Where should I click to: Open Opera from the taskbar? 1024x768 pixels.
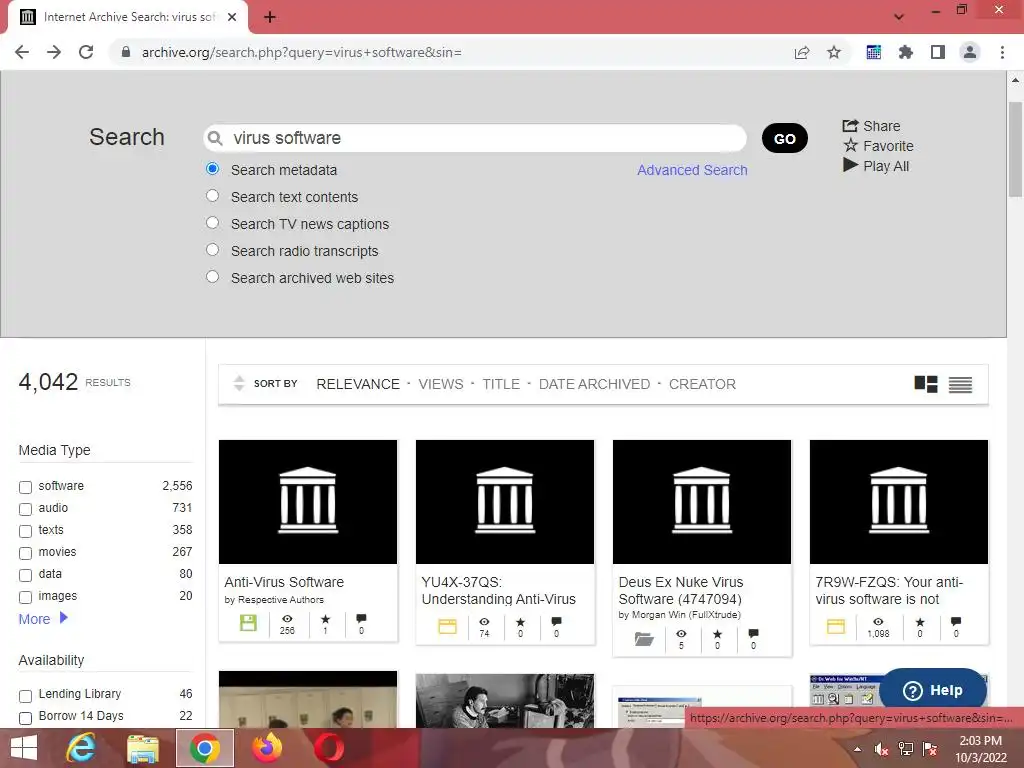click(328, 748)
